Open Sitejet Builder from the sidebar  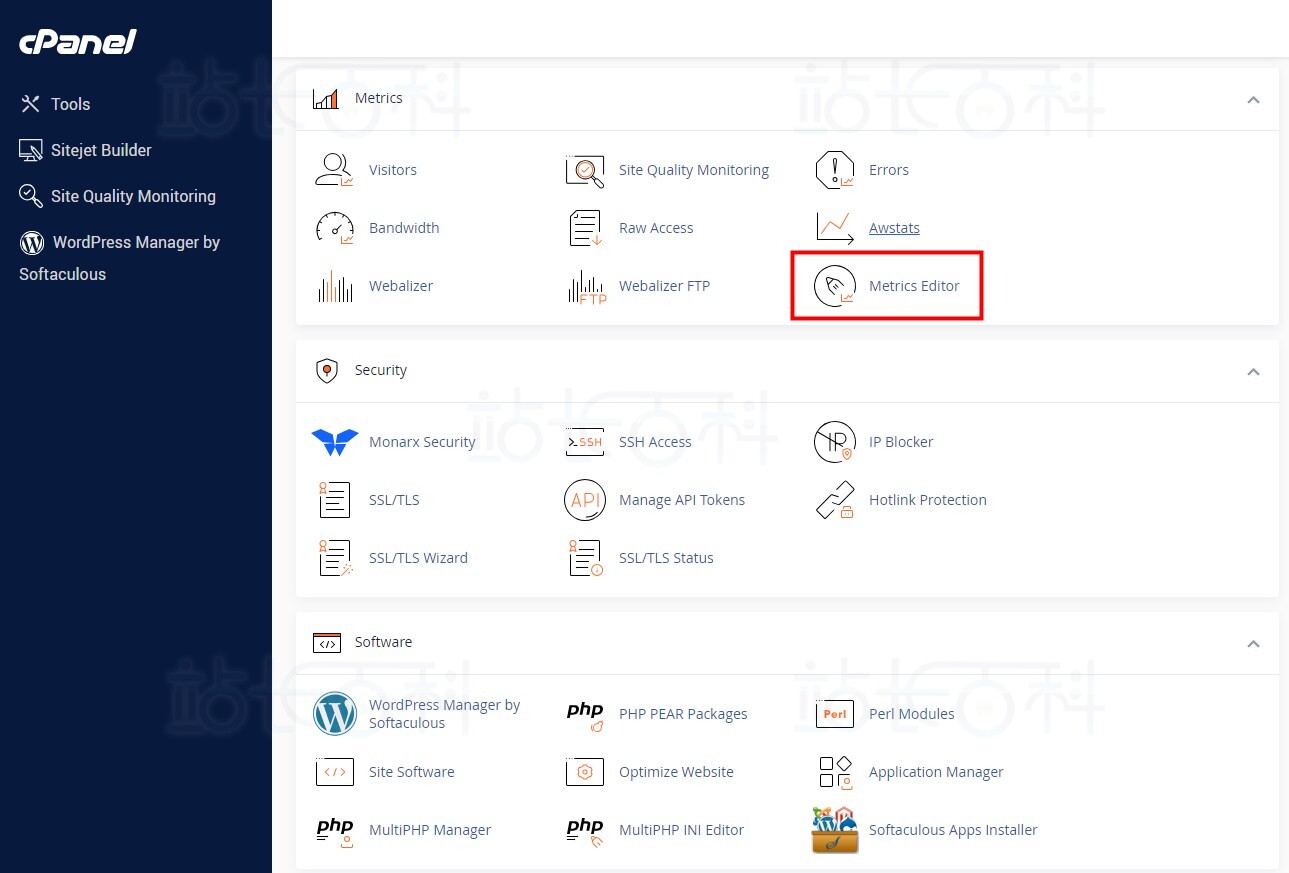click(86, 150)
